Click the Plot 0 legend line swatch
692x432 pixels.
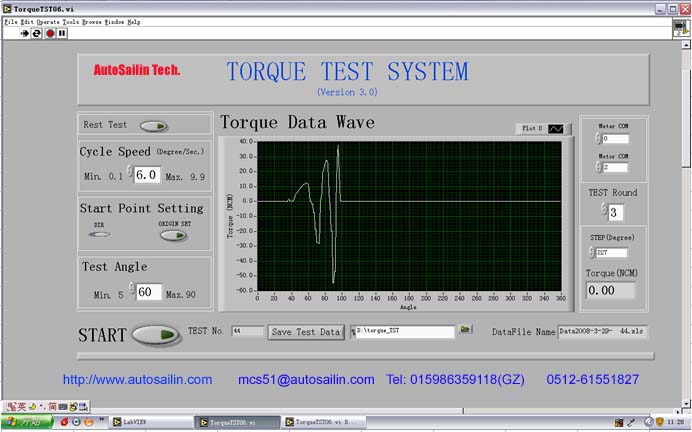point(556,128)
